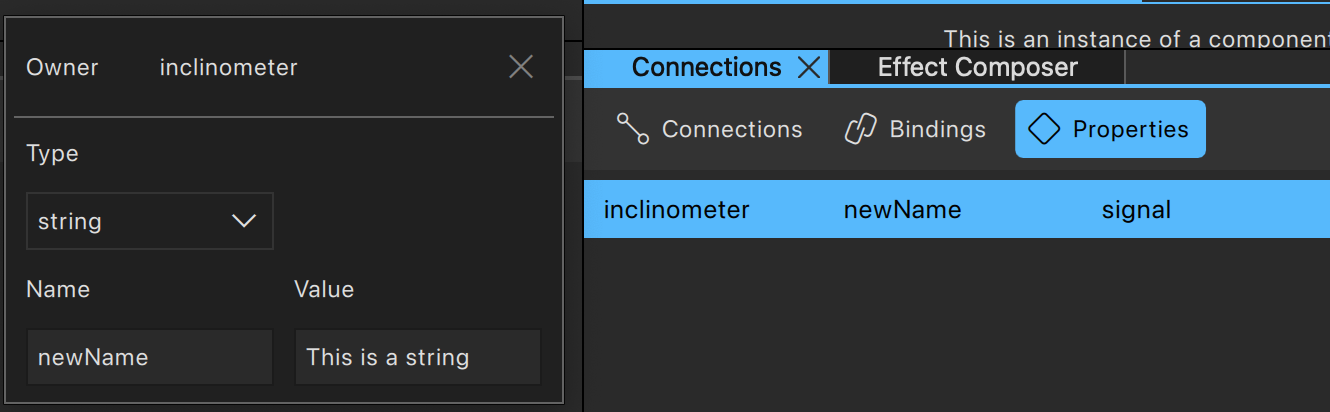
Task: Close the Connections tab with its X
Action: [x=809, y=68]
